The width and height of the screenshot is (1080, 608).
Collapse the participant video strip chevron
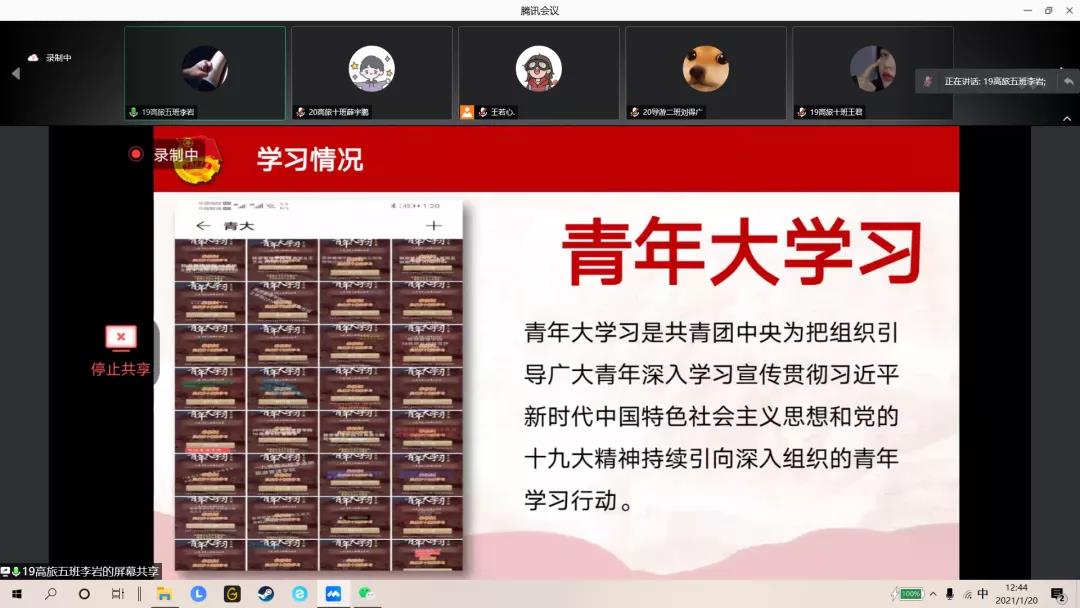(1066, 119)
